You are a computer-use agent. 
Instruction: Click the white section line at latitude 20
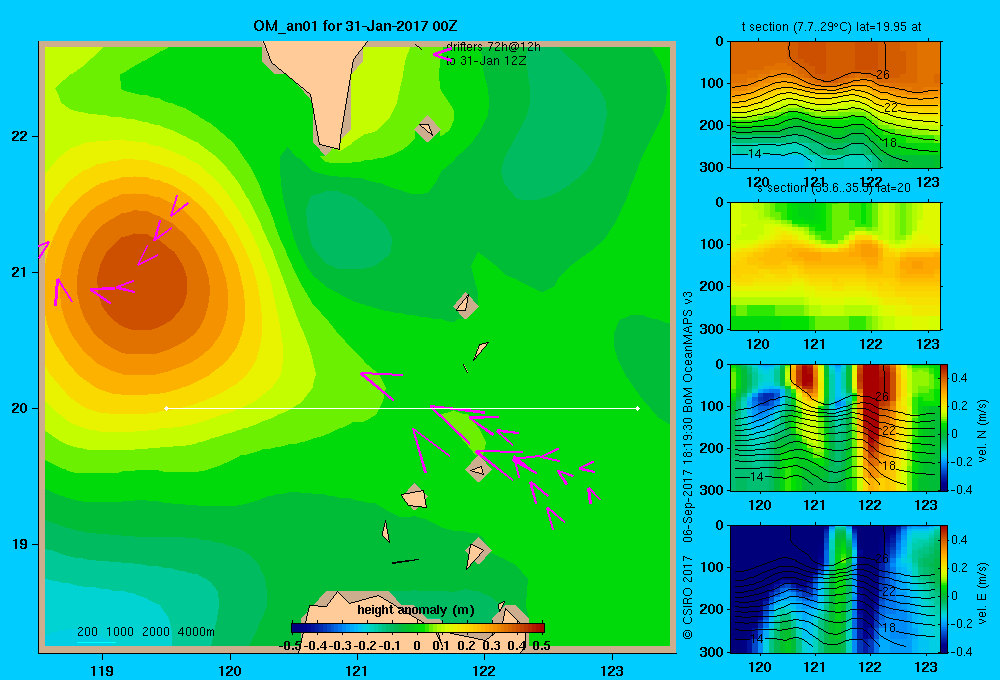tap(402, 408)
